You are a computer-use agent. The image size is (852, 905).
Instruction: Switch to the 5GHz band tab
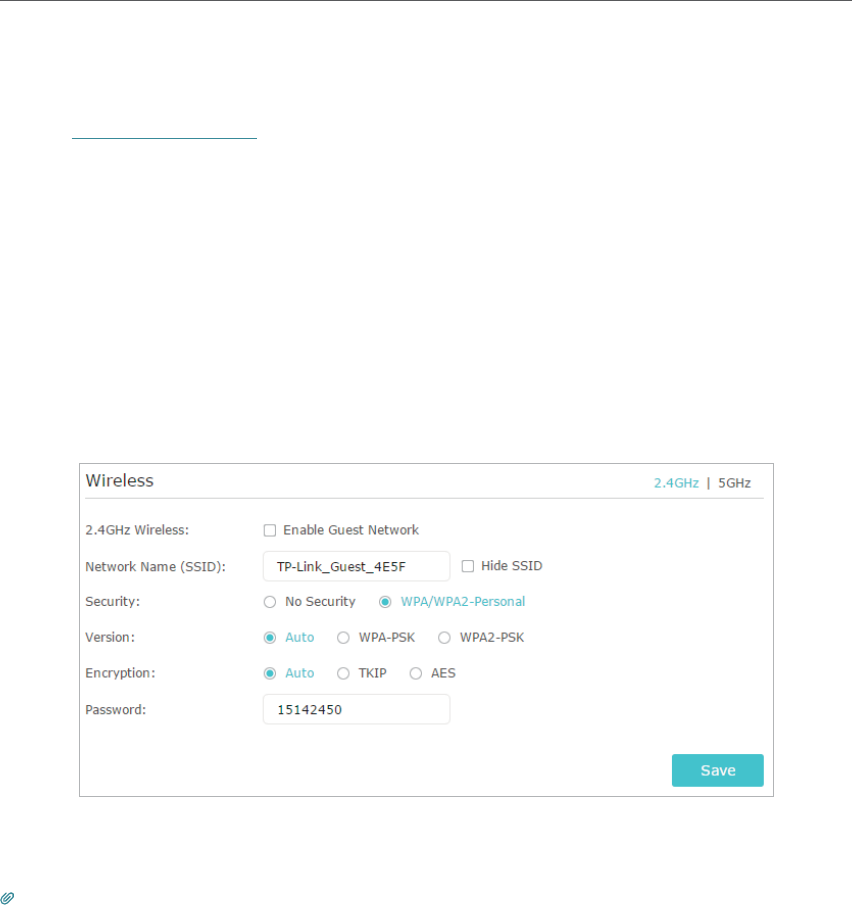pos(734,483)
